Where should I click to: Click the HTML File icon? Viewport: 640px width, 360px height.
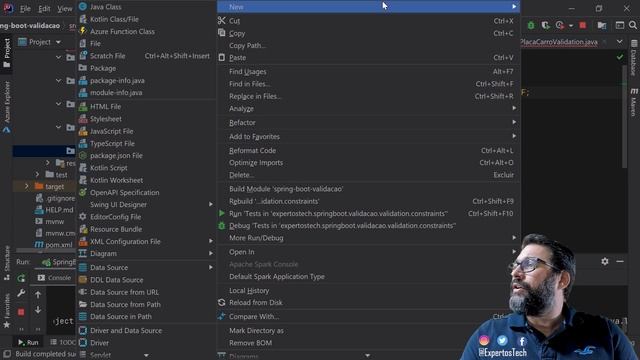click(83, 107)
